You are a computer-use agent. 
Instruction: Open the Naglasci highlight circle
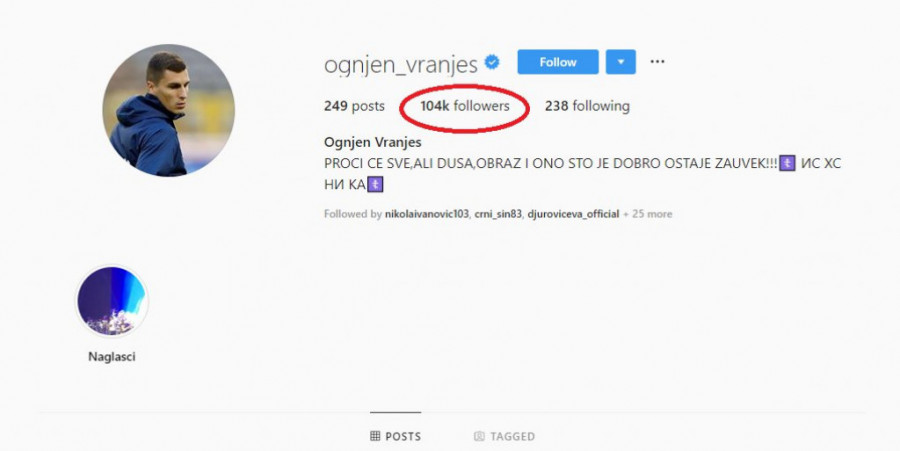112,301
